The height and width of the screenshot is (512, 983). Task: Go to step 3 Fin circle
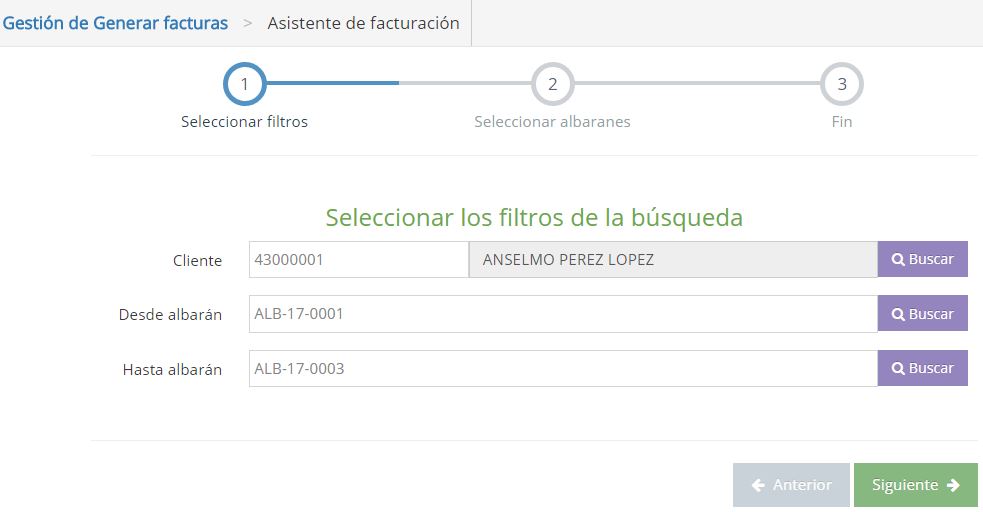pyautogui.click(x=842, y=83)
